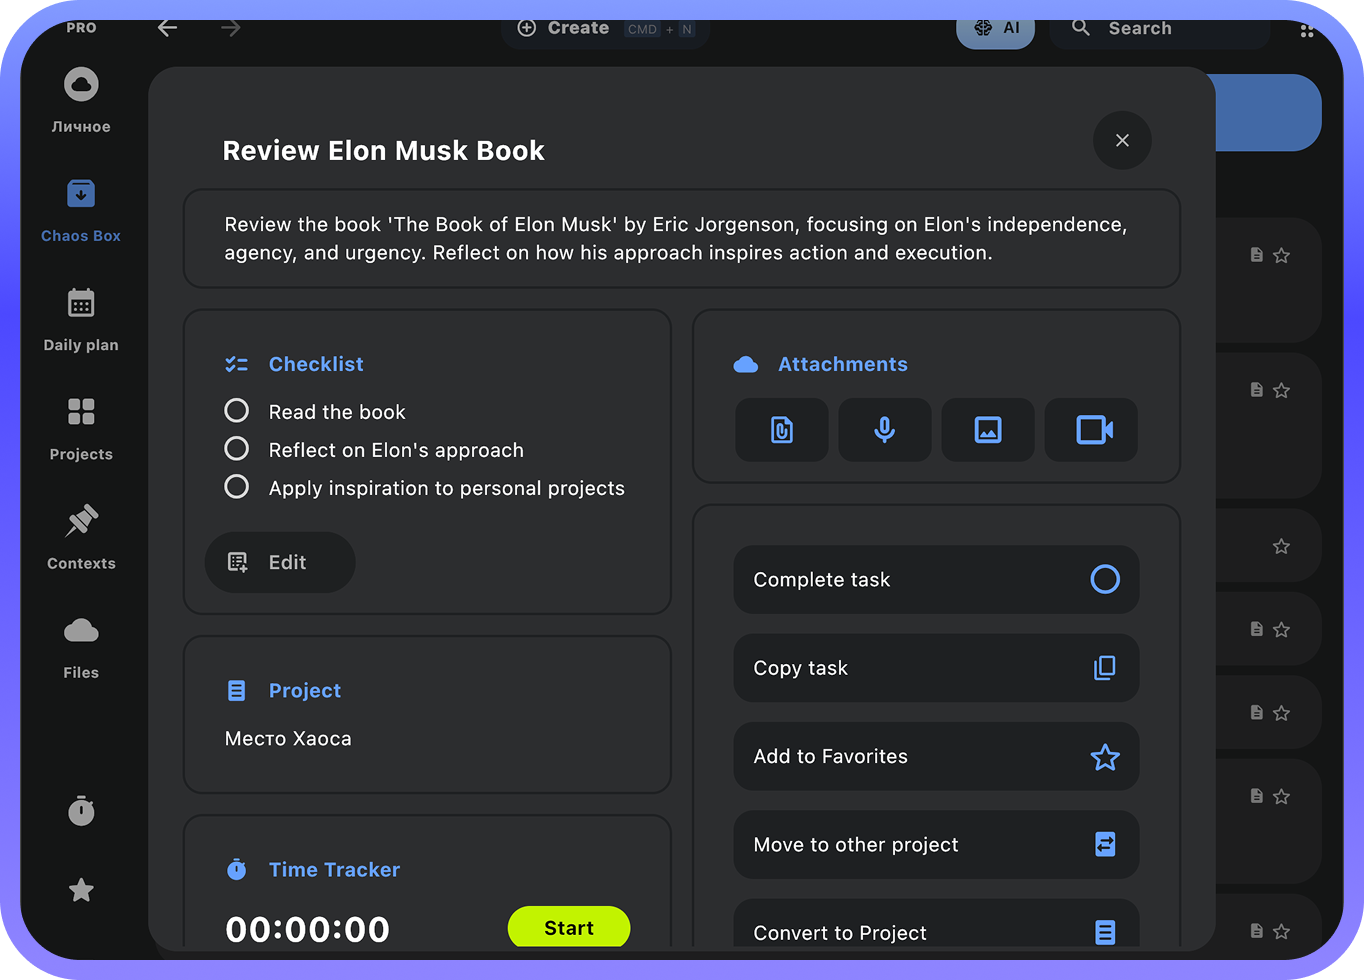Start the time tracker
Image resolution: width=1364 pixels, height=980 pixels.
point(569,927)
